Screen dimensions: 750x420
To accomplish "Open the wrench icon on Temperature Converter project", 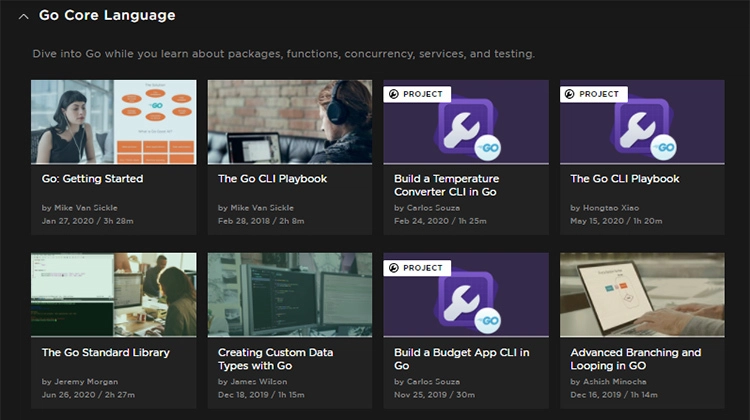I will 461,129.
